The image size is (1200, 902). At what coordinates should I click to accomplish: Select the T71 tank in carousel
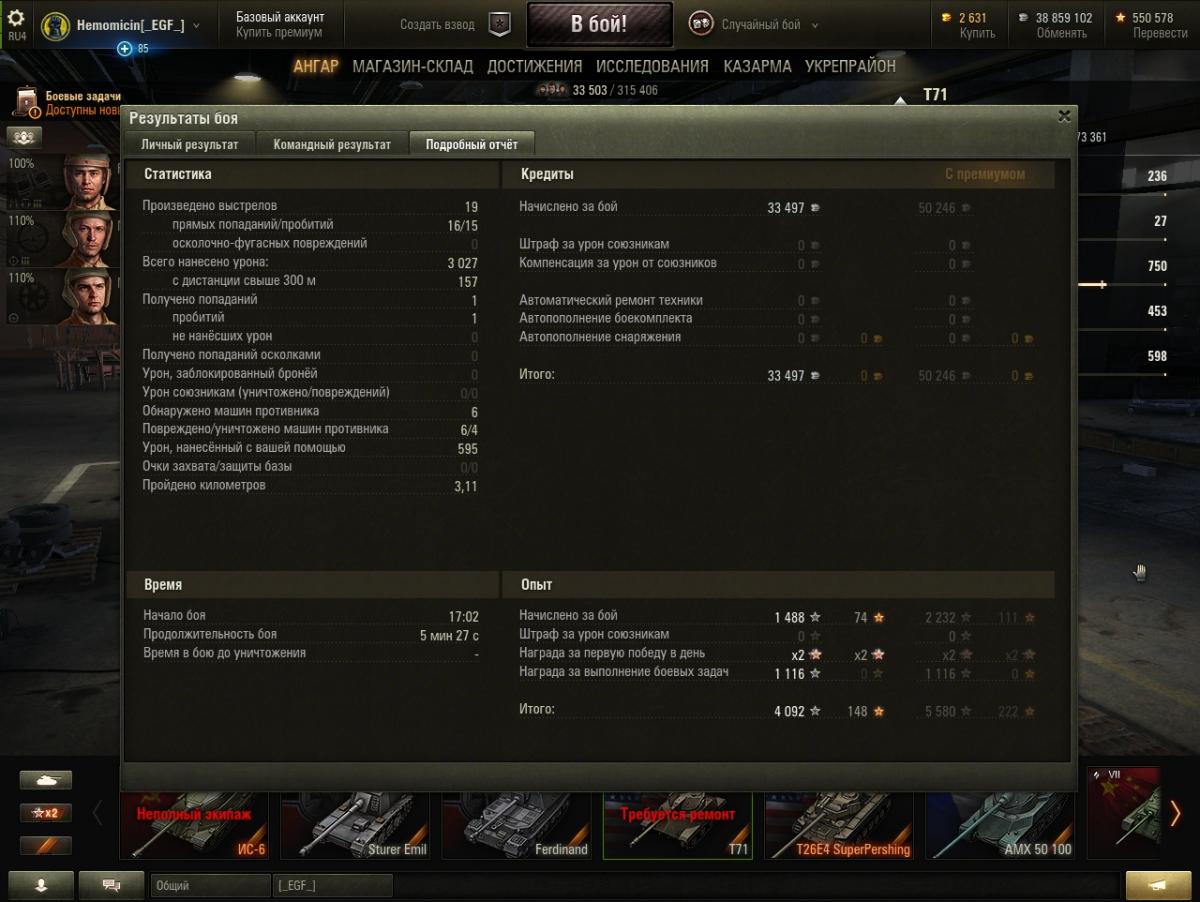click(678, 826)
